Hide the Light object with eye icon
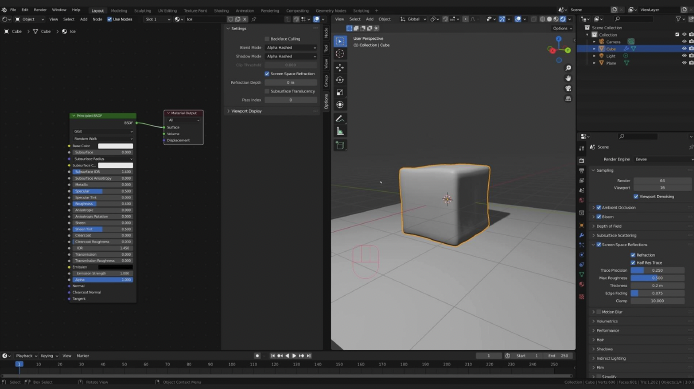 (684, 56)
